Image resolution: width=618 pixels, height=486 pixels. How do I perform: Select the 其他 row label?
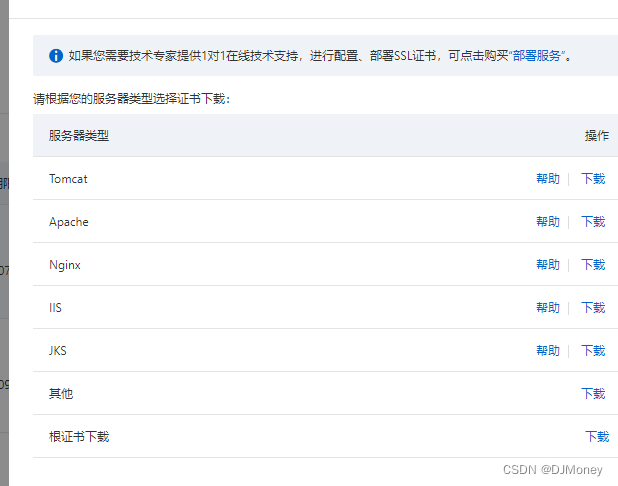61,393
